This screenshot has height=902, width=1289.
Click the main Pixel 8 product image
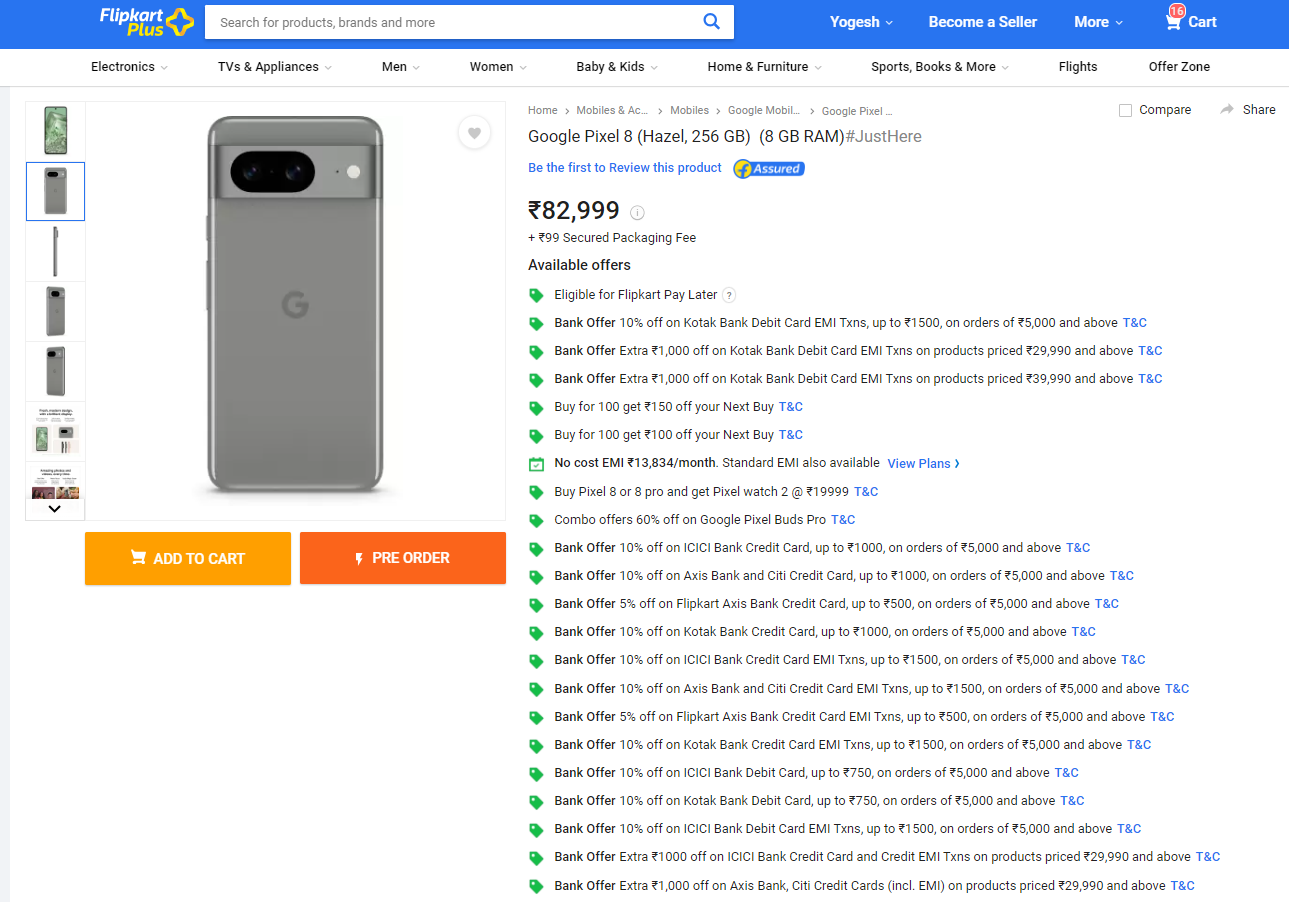click(295, 305)
